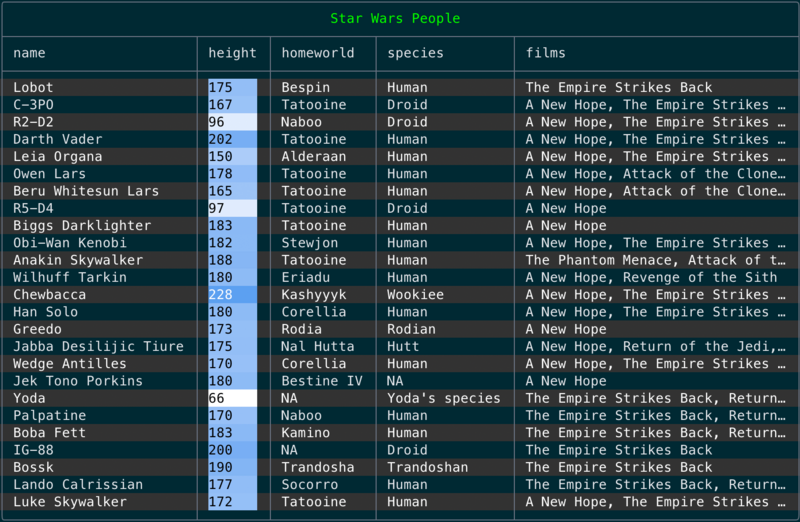Click the name Beru Whitesun Lars

point(86,191)
